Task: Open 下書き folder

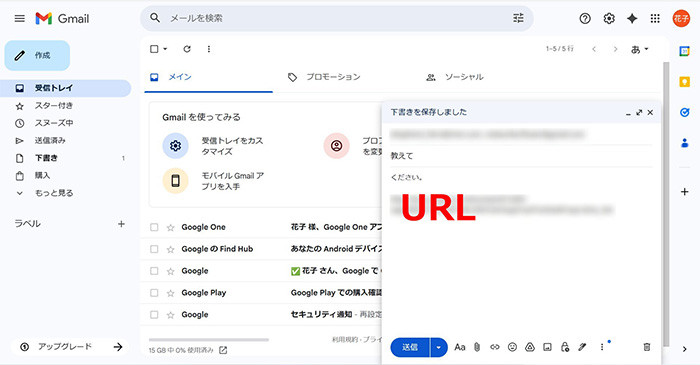Action: coord(66,158)
